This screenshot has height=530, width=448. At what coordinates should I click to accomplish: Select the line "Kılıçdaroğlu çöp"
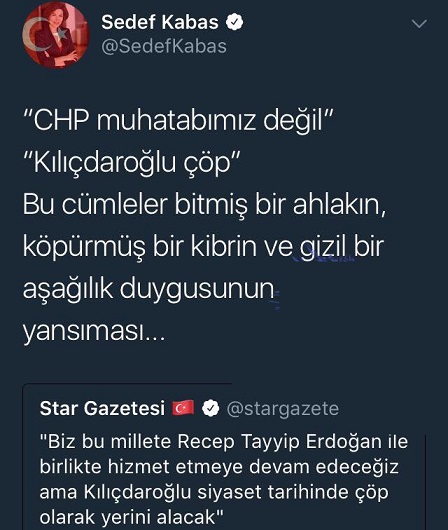coord(132,164)
